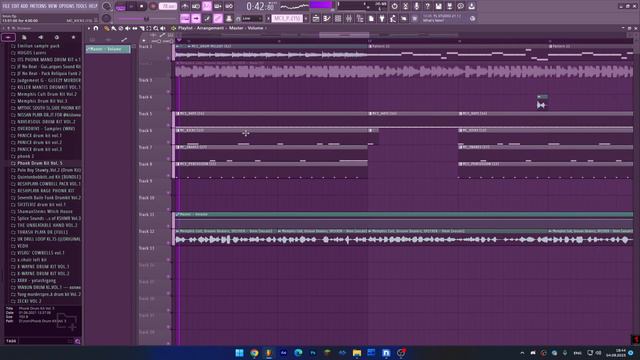Select the Select tool in playlist toolbar
The image size is (640, 360).
(x=149, y=28)
